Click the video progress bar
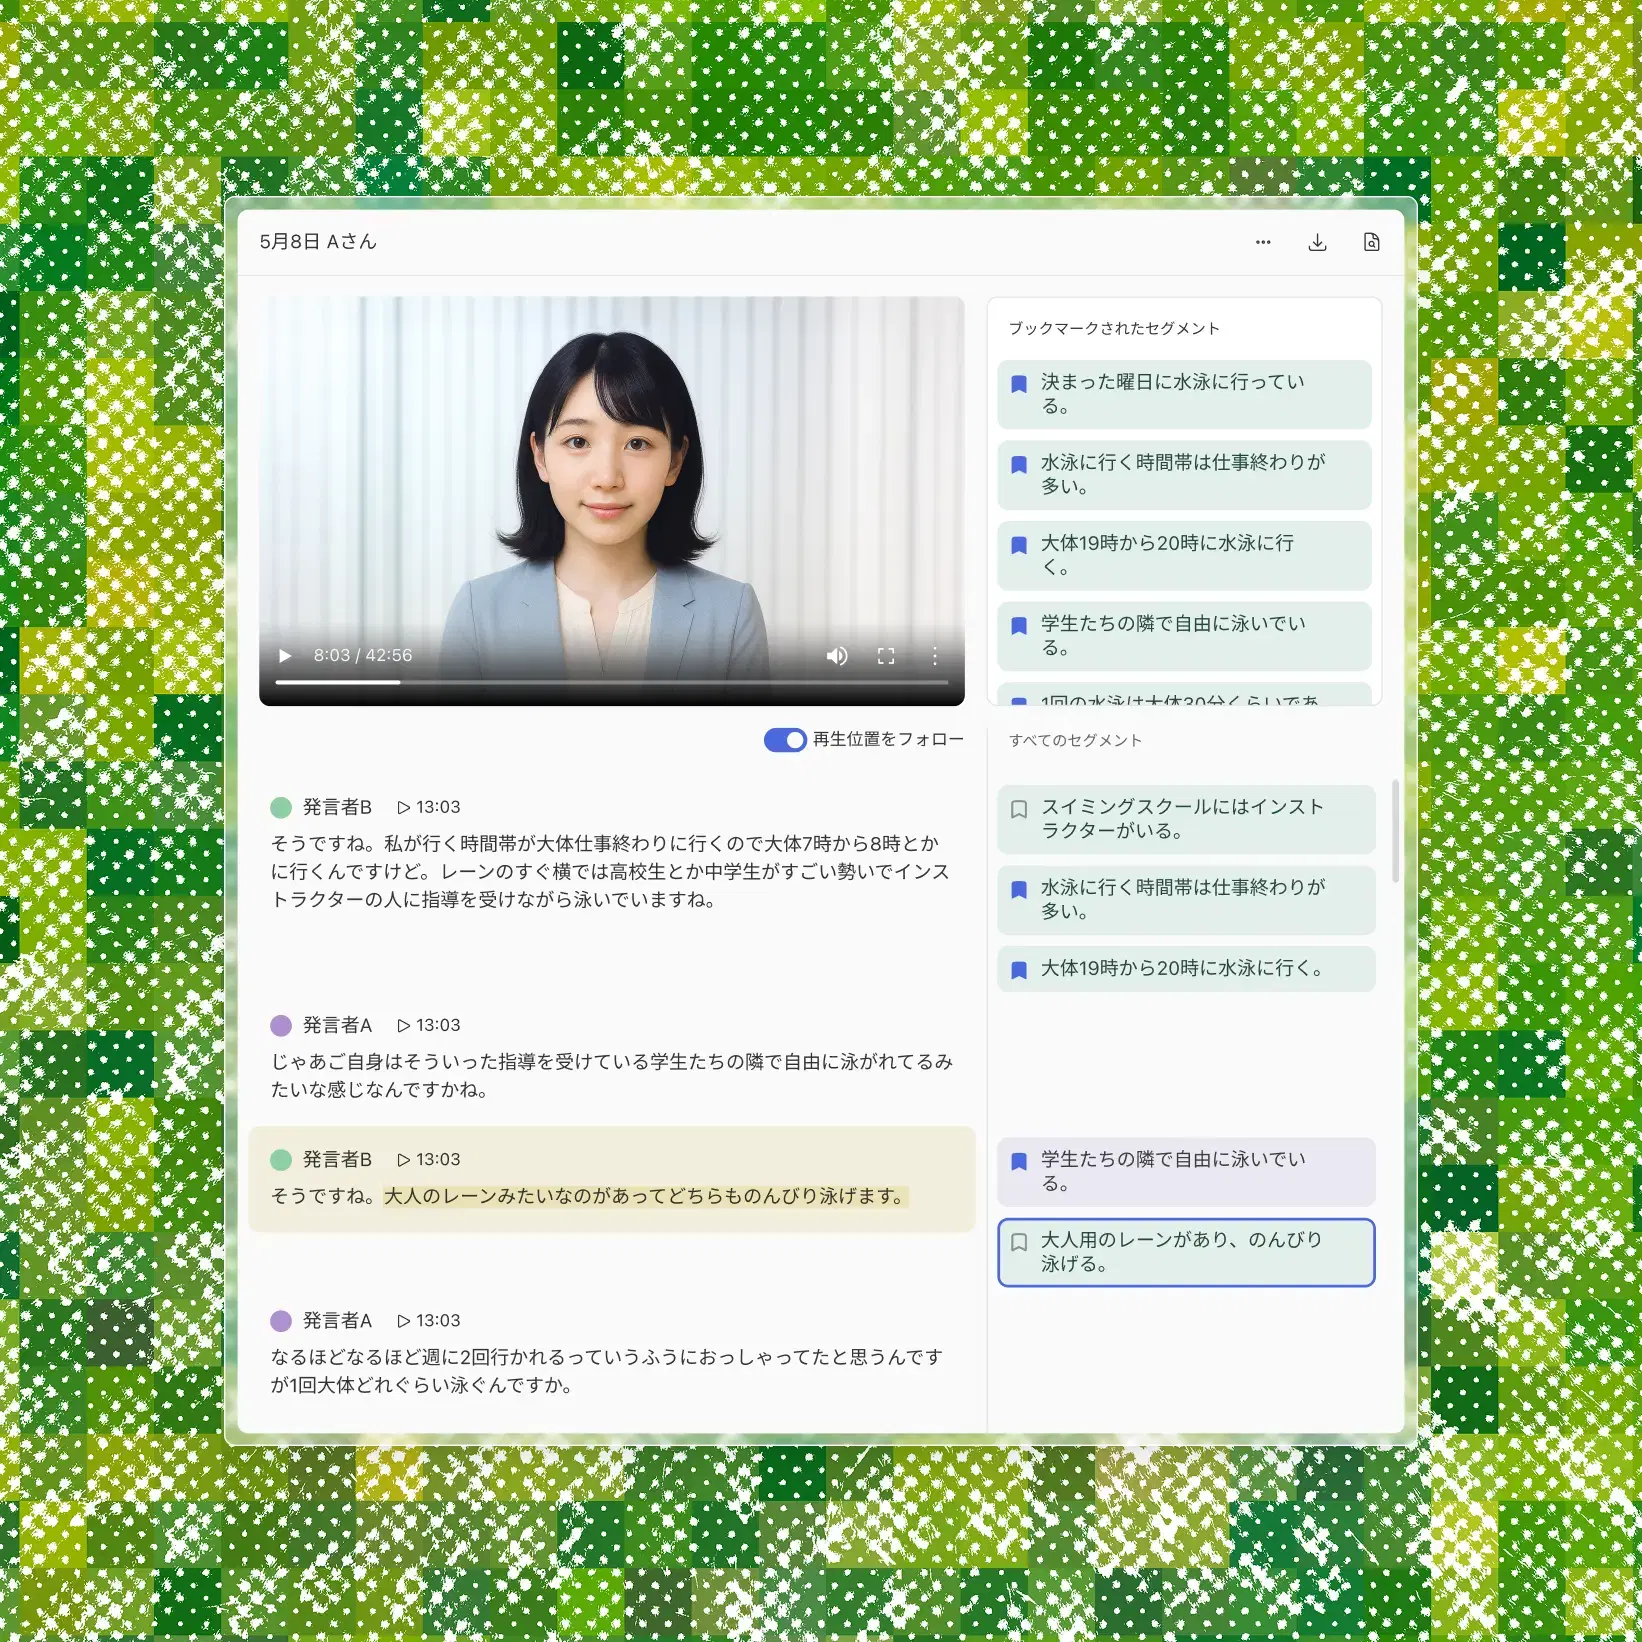The image size is (1642, 1642). click(611, 683)
